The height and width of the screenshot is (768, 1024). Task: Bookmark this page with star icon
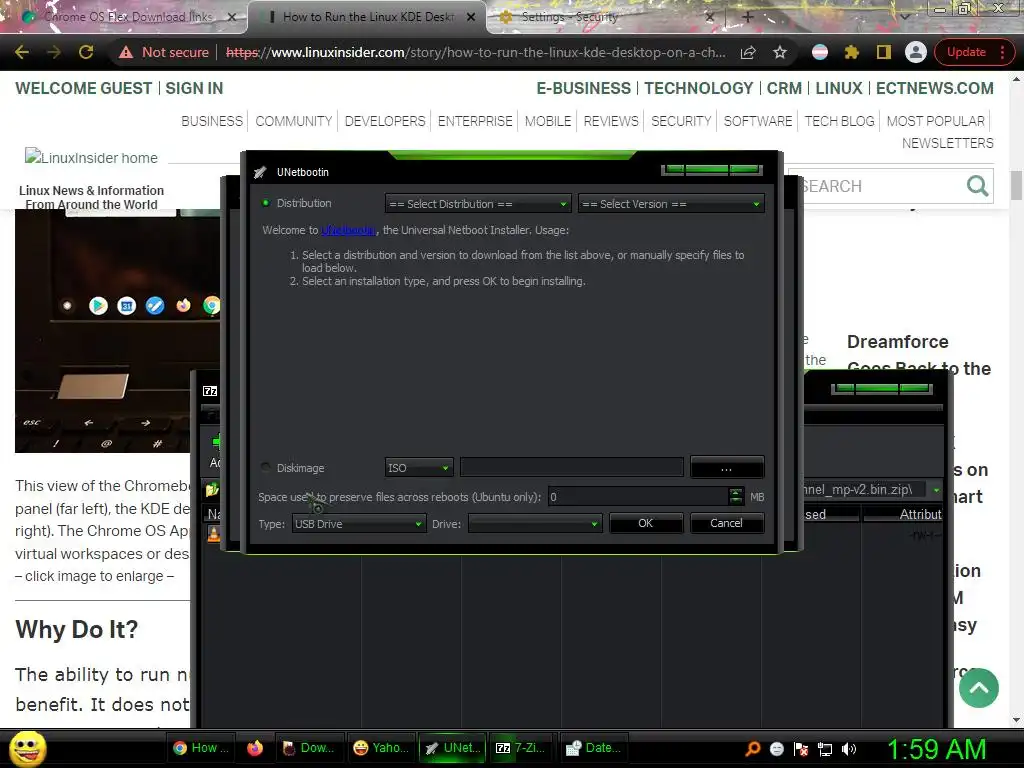[x=780, y=52]
